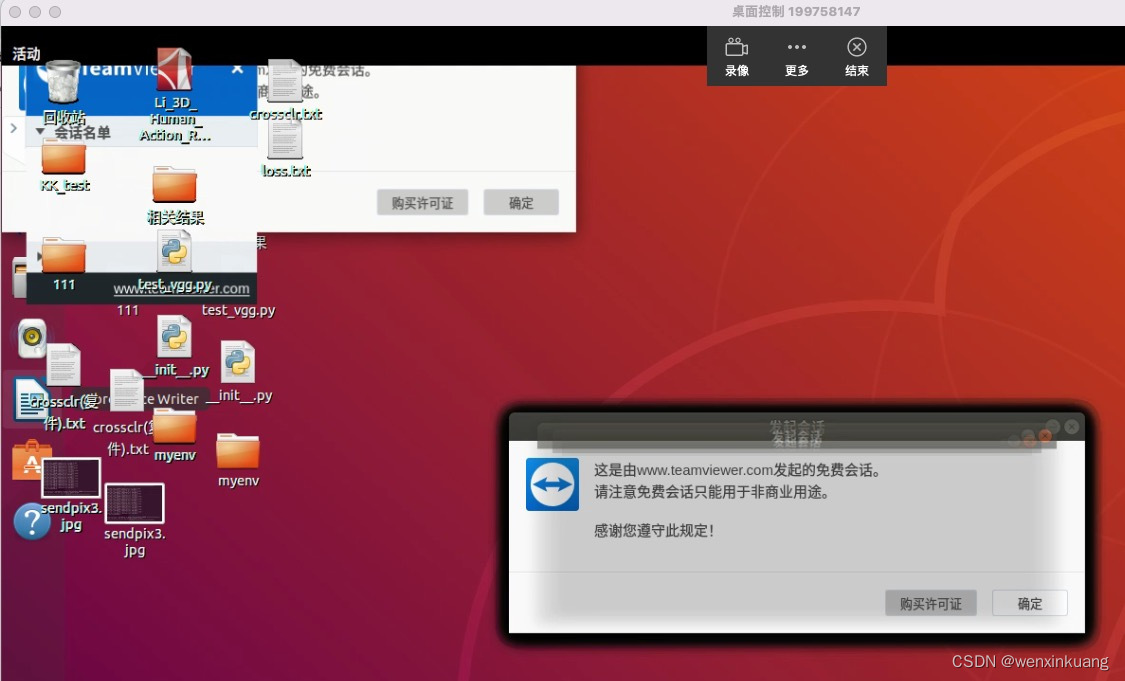Click the 购买许可证 purchase license button
Viewport: 1125px width, 681px height.
click(930, 603)
